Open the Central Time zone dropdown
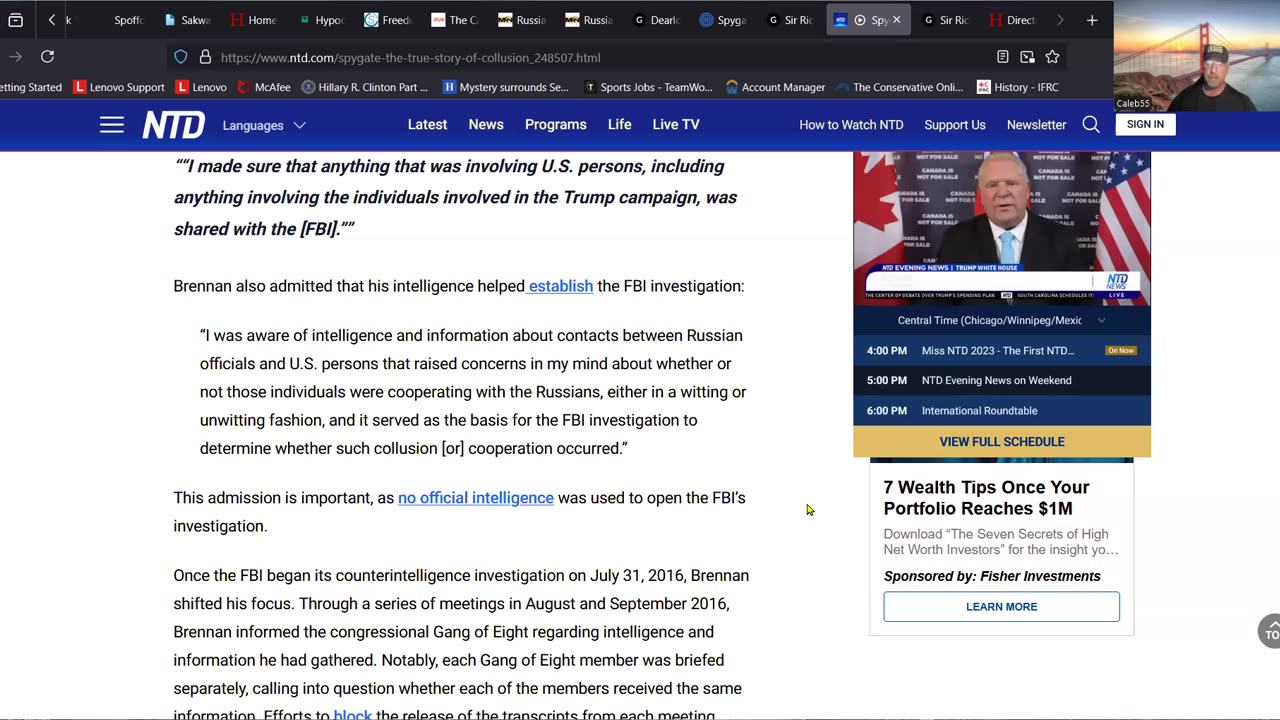Viewport: 1280px width, 720px height. coord(1001,320)
